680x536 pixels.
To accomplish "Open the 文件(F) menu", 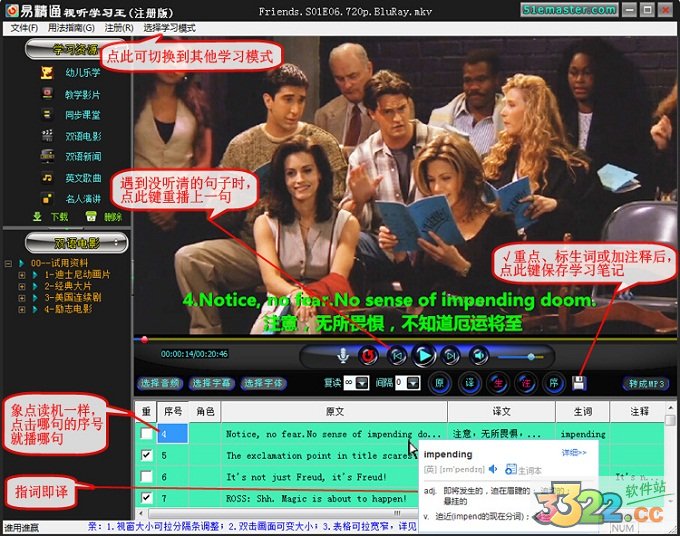I will [x=24, y=28].
